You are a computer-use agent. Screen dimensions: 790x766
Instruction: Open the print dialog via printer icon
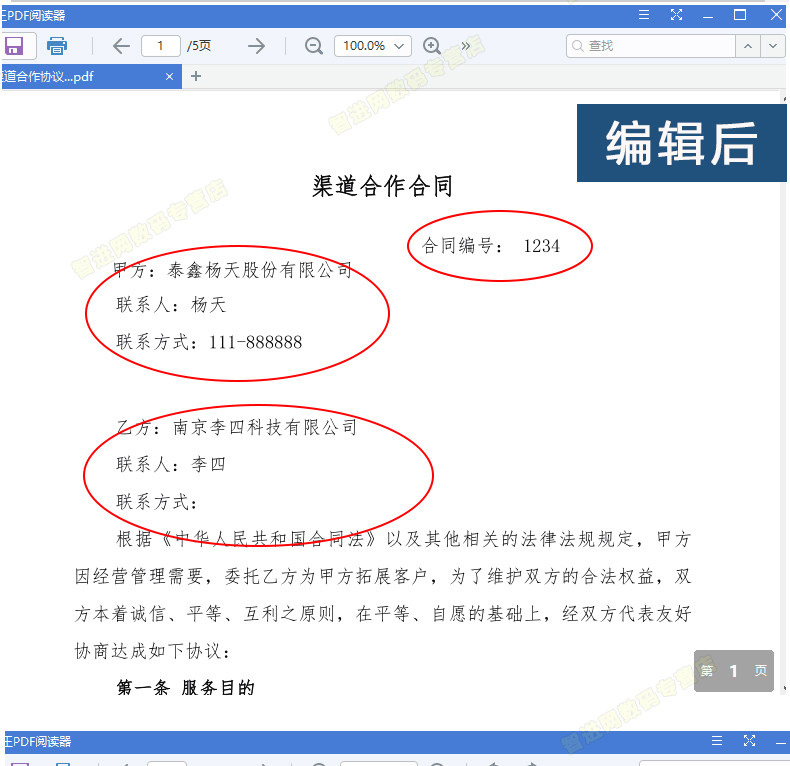point(57,46)
